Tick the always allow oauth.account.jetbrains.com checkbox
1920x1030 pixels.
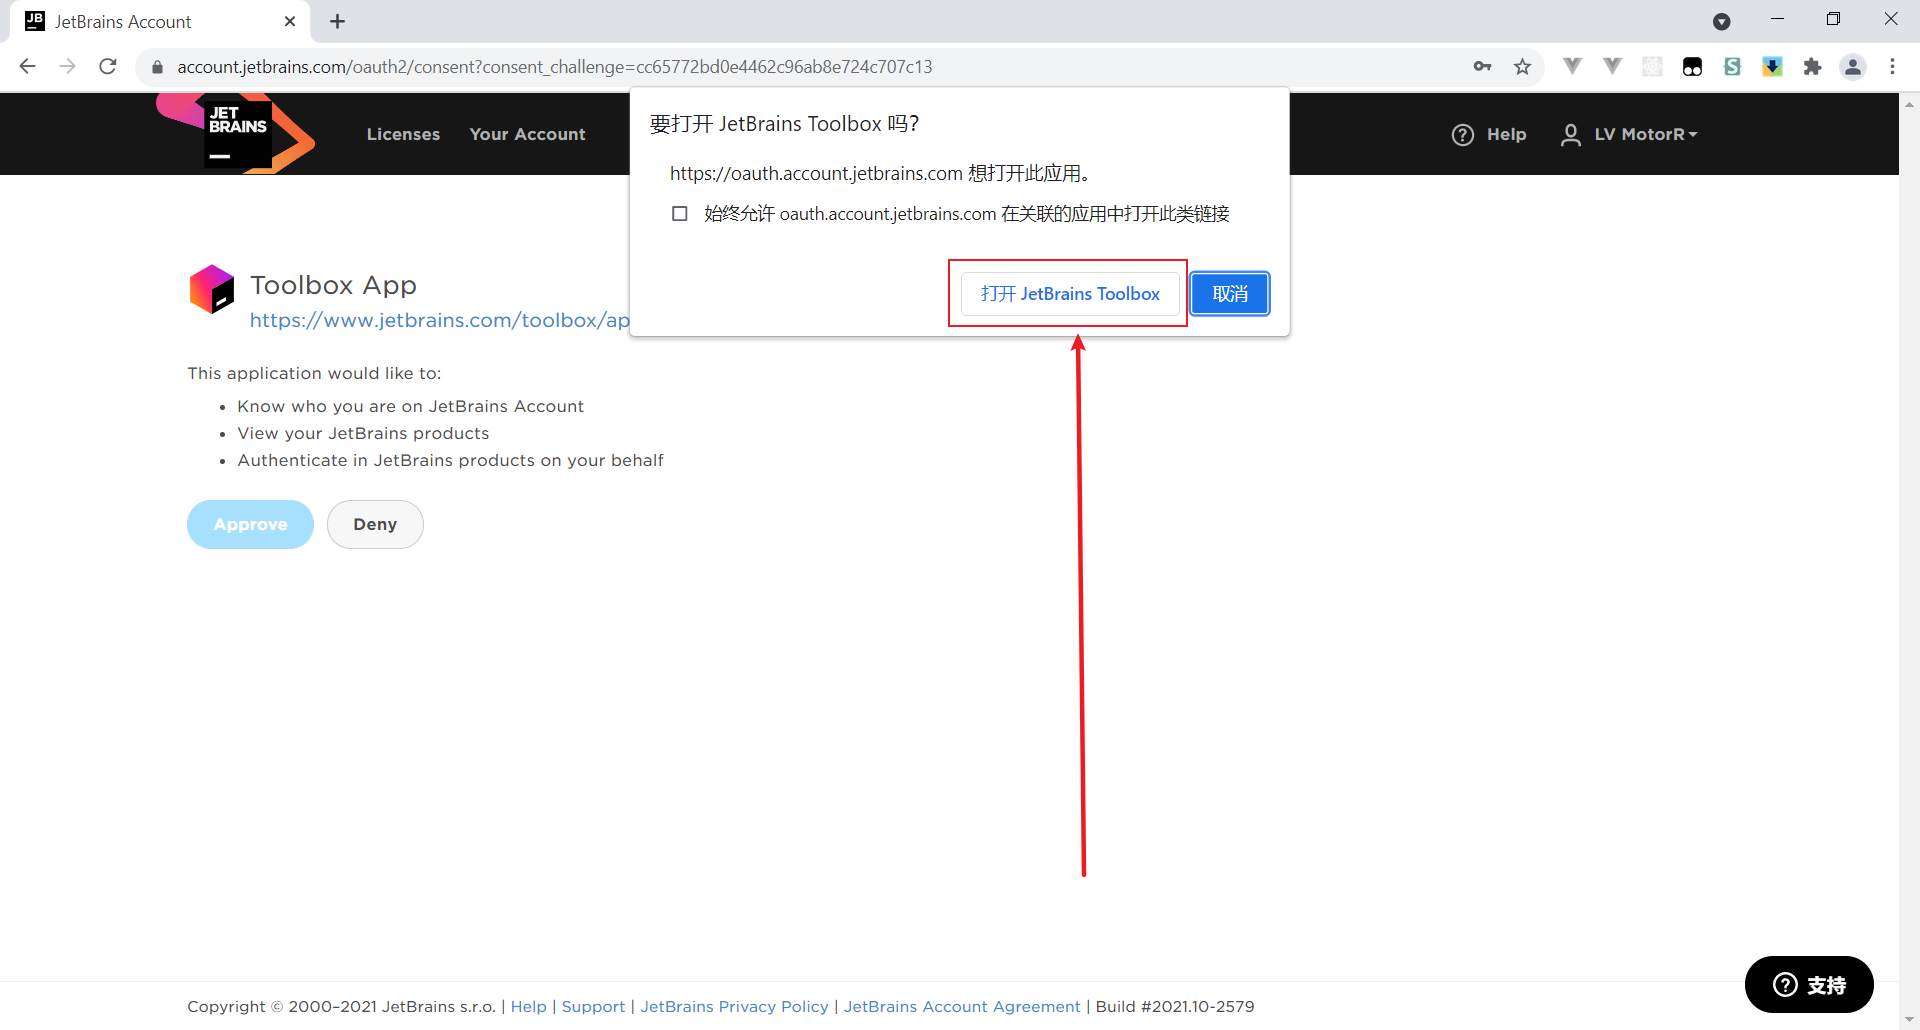680,213
